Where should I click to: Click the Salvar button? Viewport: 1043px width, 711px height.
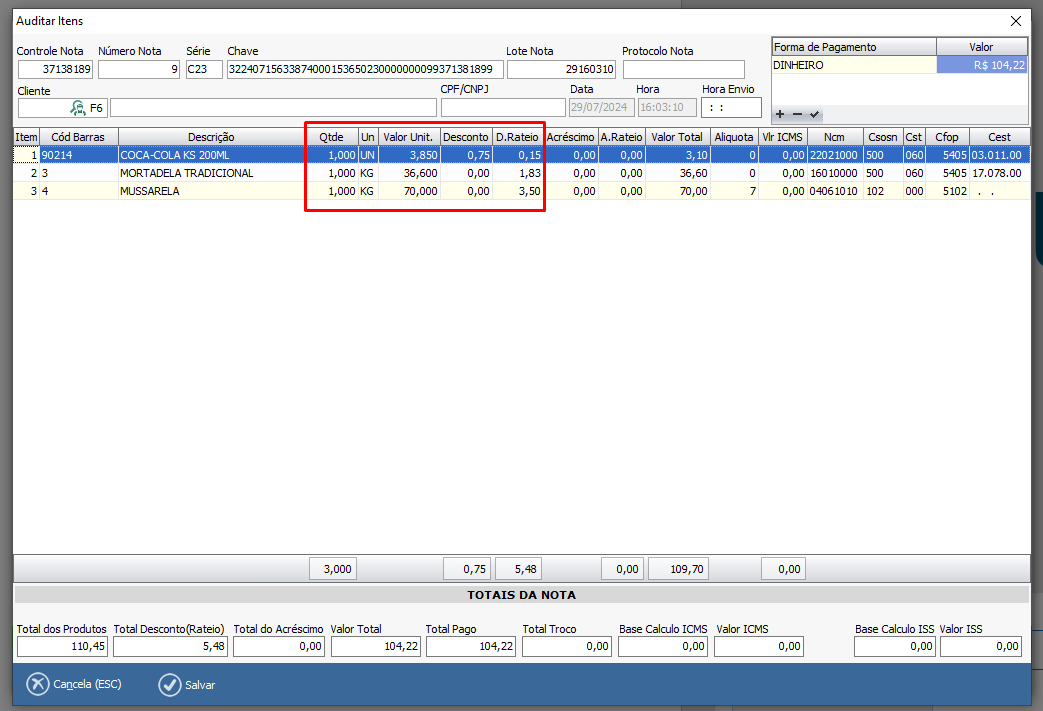coord(186,685)
